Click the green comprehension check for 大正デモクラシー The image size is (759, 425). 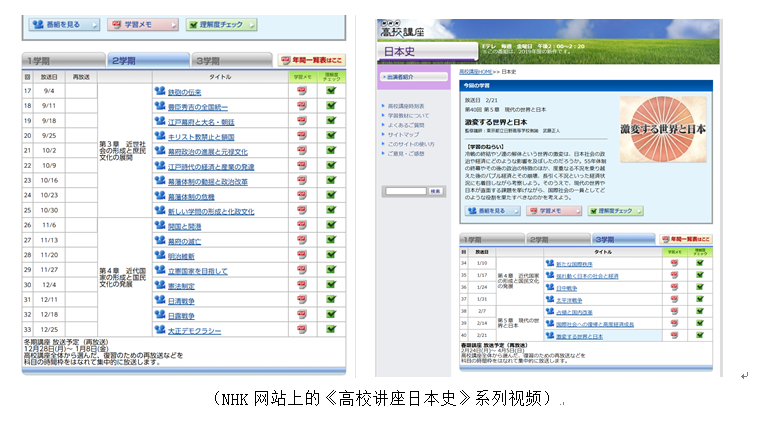click(331, 330)
